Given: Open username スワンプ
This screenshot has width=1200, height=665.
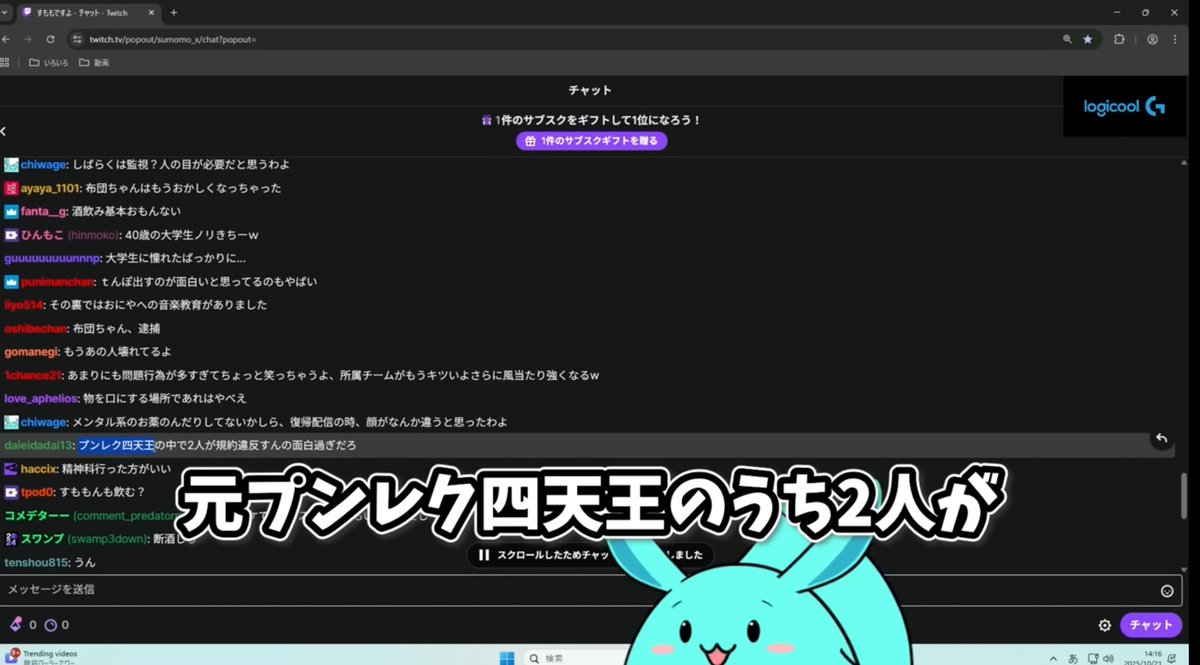Looking at the screenshot, I should 42,539.
